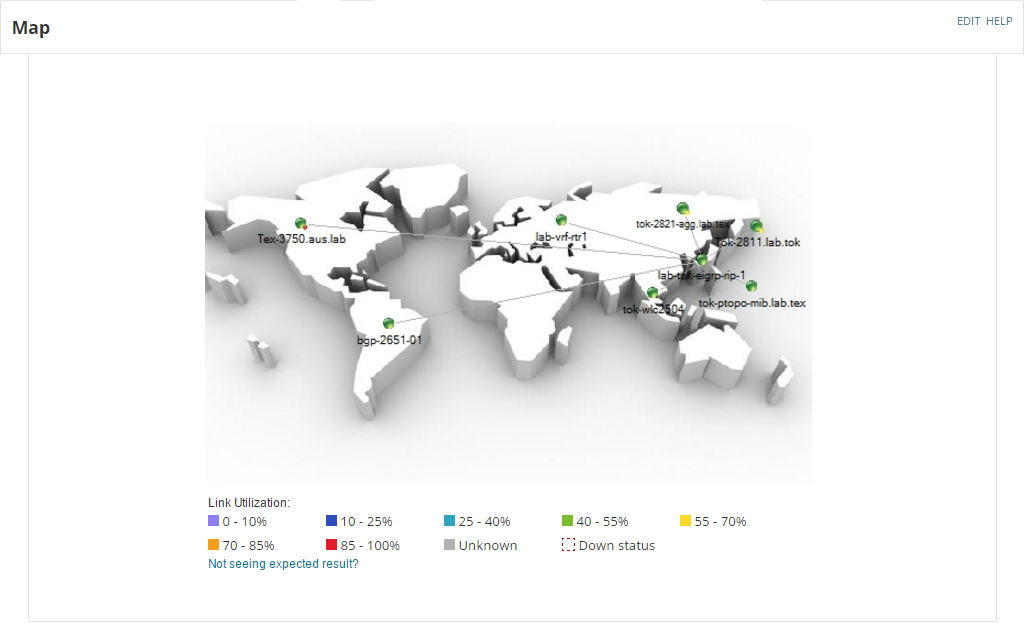Click the tok-ptopo-mib.lab.tex node icon
This screenshot has height=640, width=1024.
751,286
